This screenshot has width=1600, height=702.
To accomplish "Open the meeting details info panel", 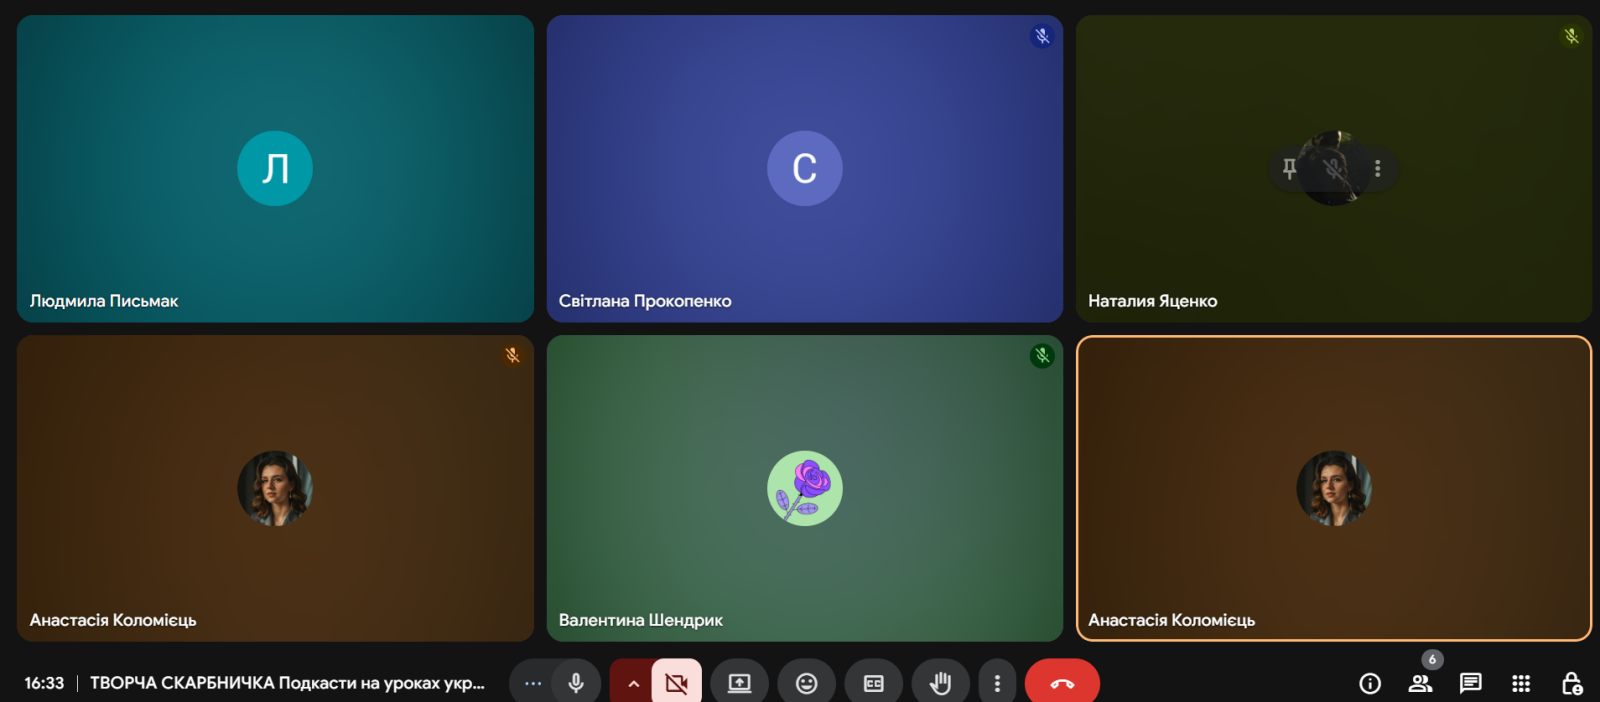I will point(1370,683).
